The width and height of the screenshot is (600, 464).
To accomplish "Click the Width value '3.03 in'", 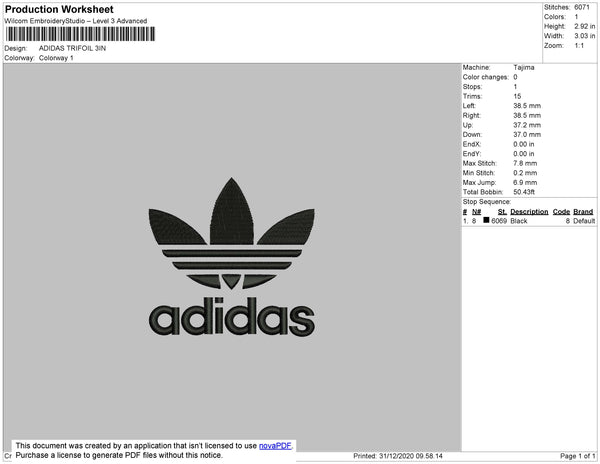I will point(584,36).
